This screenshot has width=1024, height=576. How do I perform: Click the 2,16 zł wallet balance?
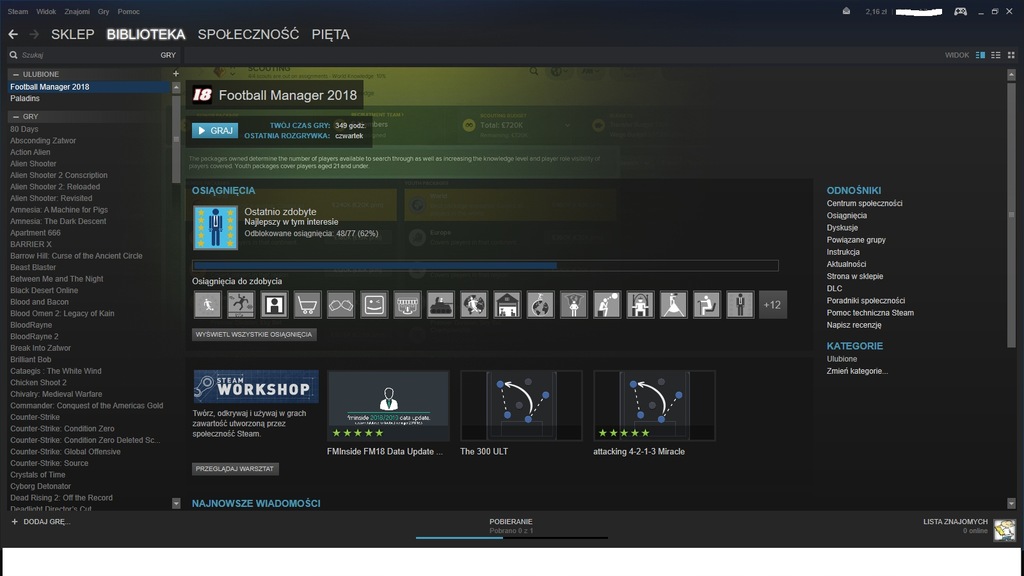(x=876, y=12)
